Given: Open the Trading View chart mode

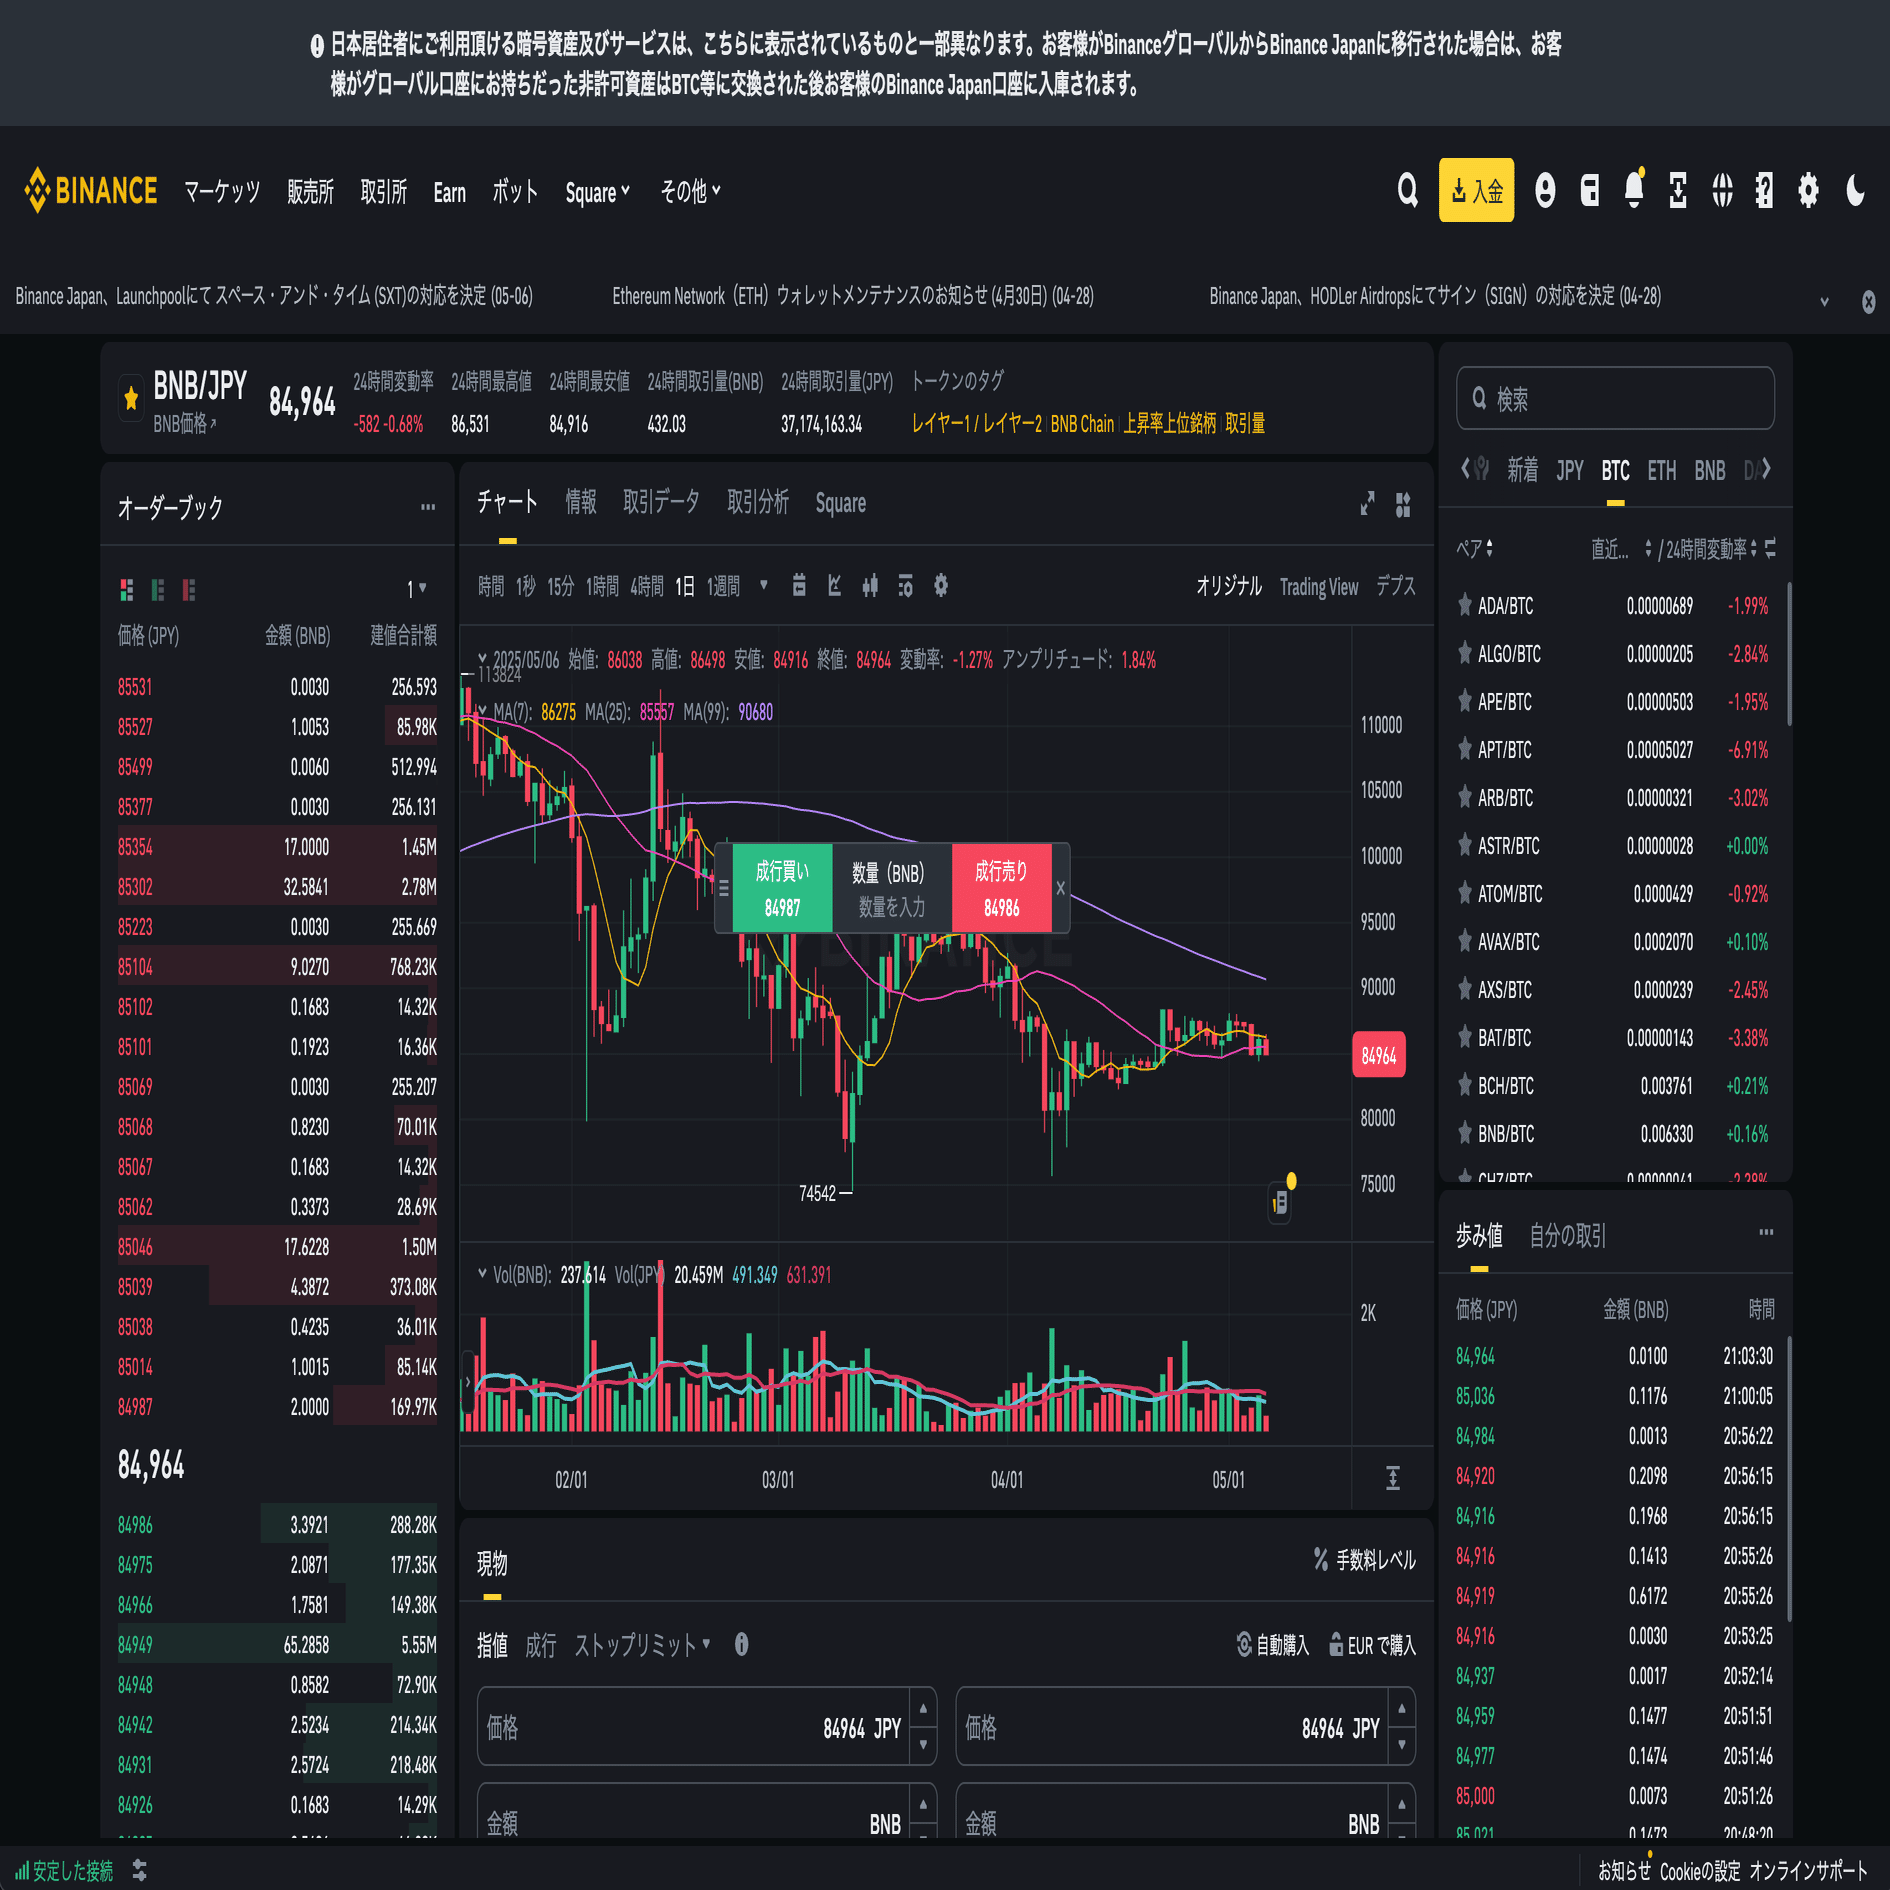Looking at the screenshot, I should coord(1319,587).
